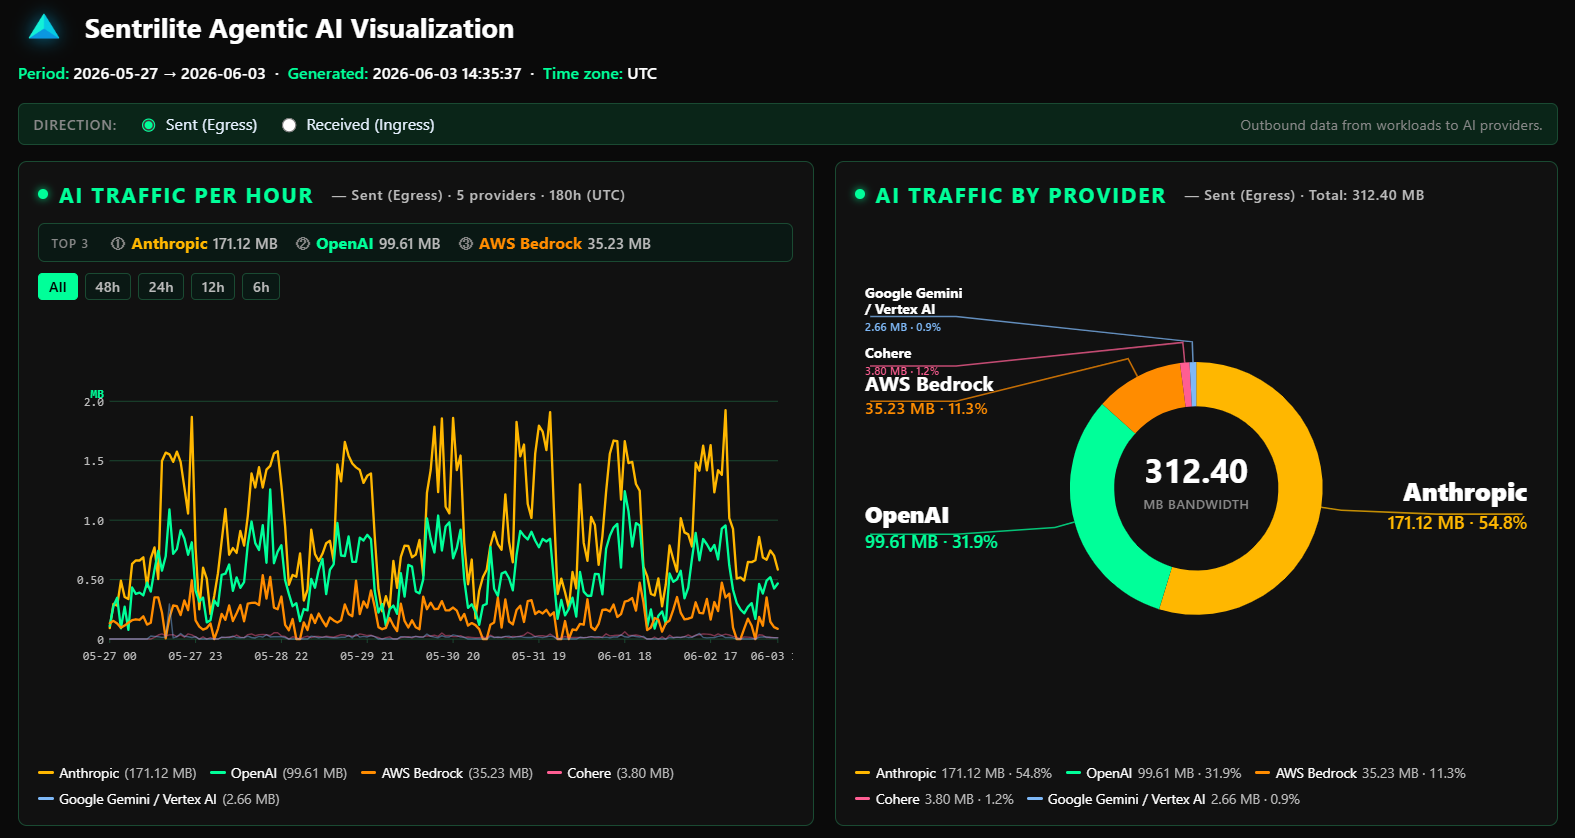
Task: Toggle AWS Bedrock 11.3% in provider legend
Action: pos(1360,773)
